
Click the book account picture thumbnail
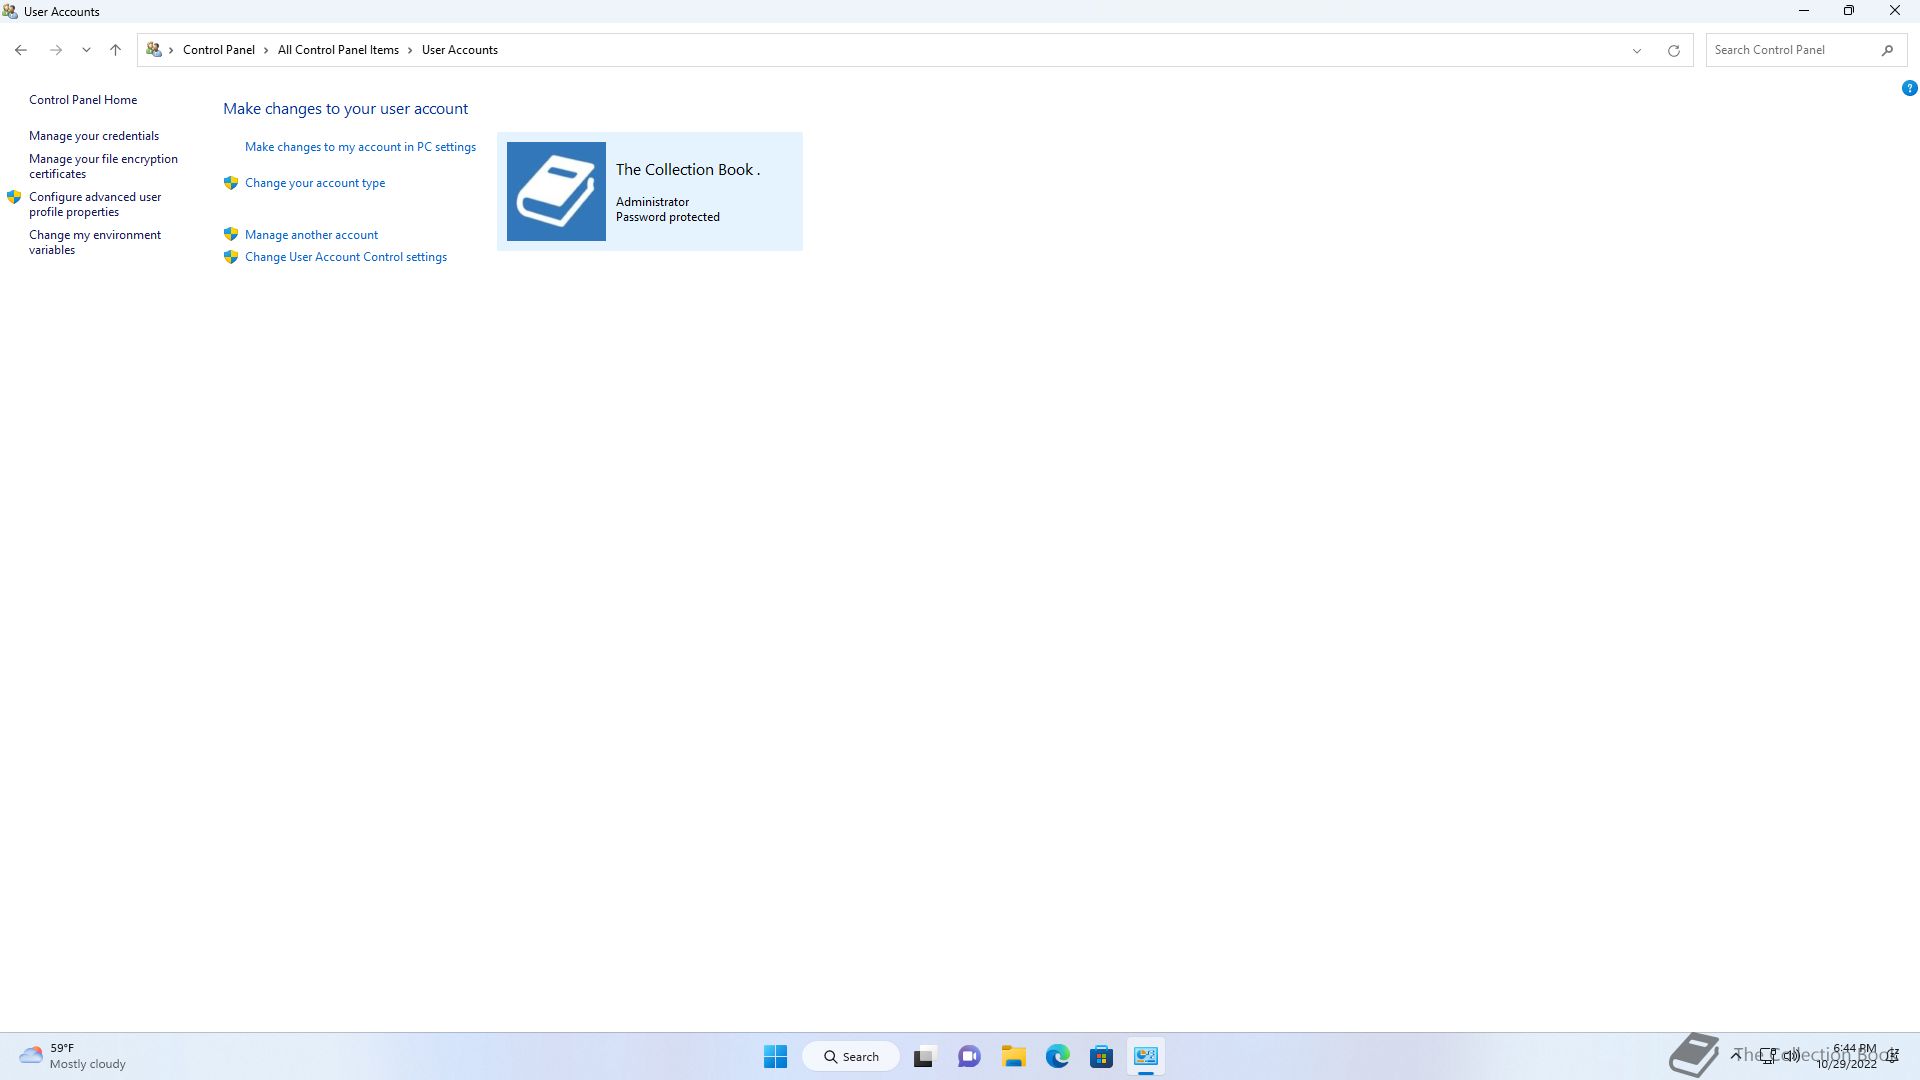point(556,191)
